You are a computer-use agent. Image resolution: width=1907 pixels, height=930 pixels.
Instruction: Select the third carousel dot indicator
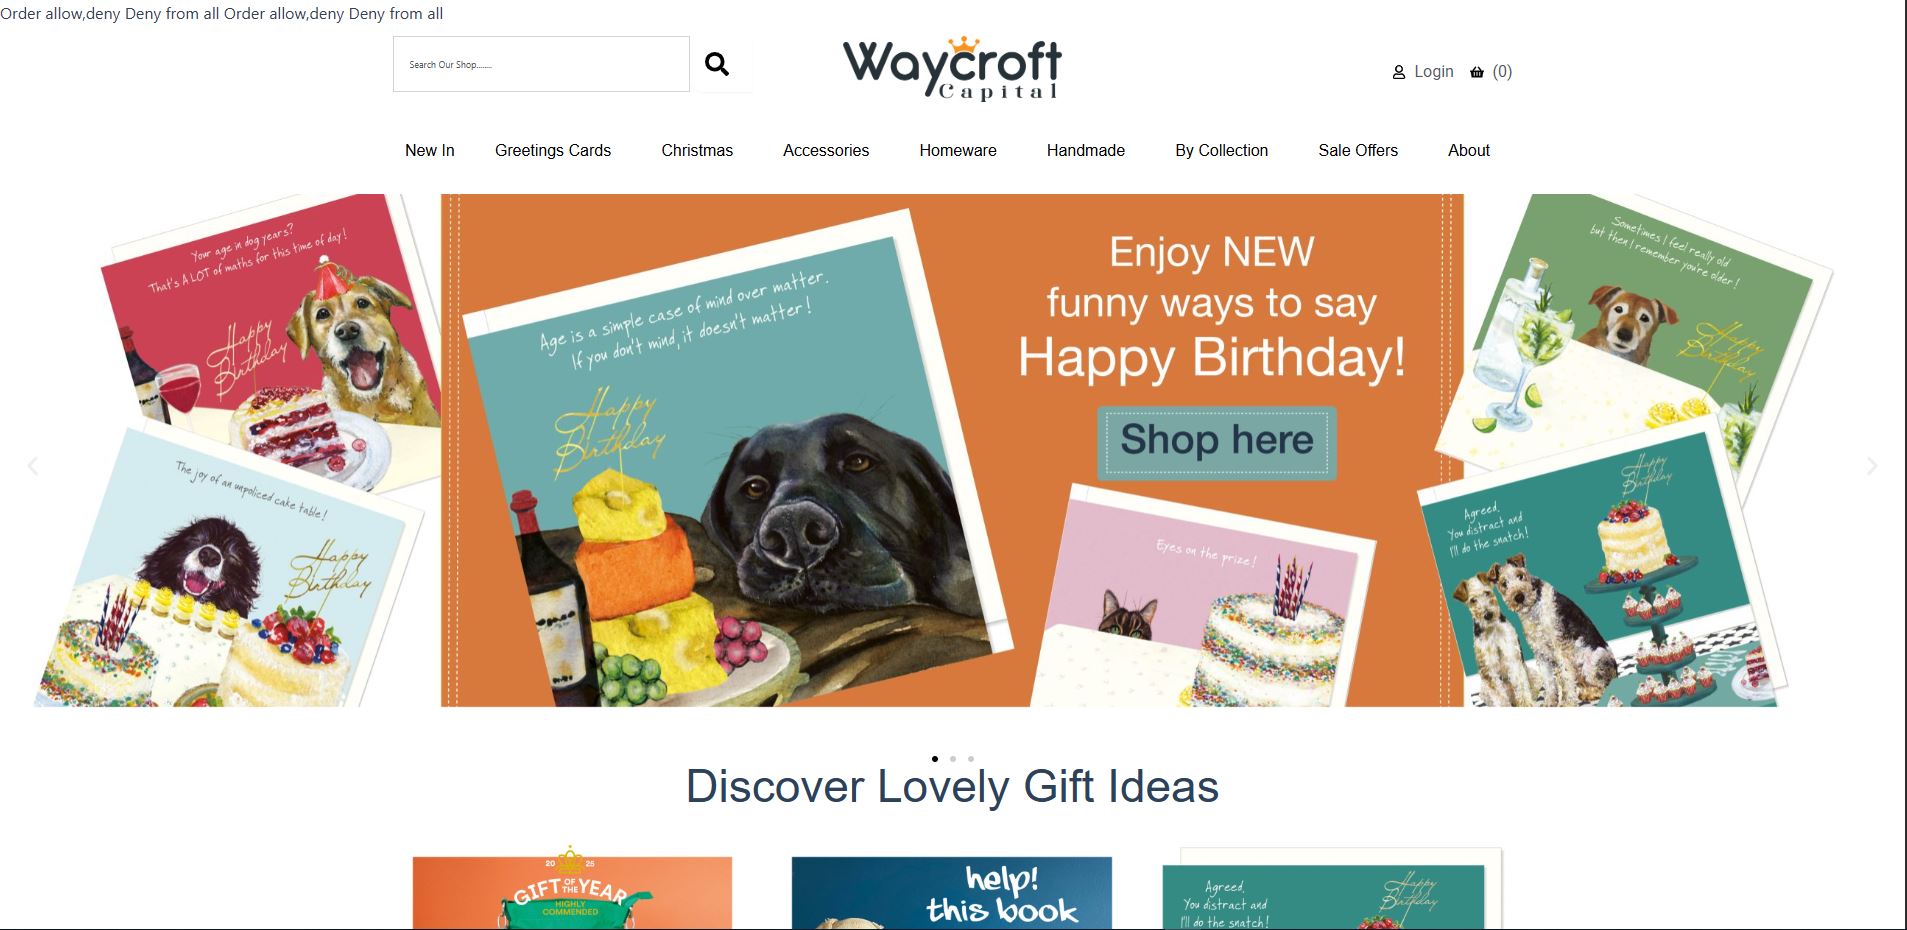coord(970,759)
